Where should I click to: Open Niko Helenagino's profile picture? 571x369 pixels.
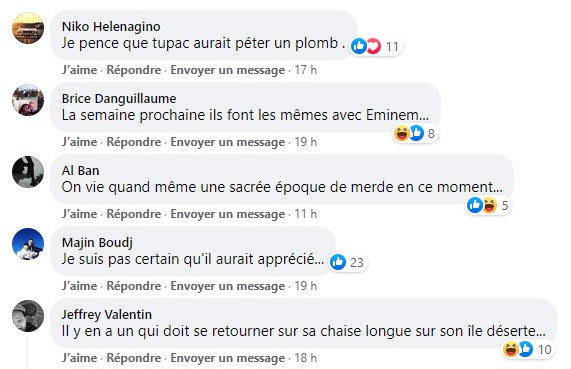pyautogui.click(x=28, y=28)
